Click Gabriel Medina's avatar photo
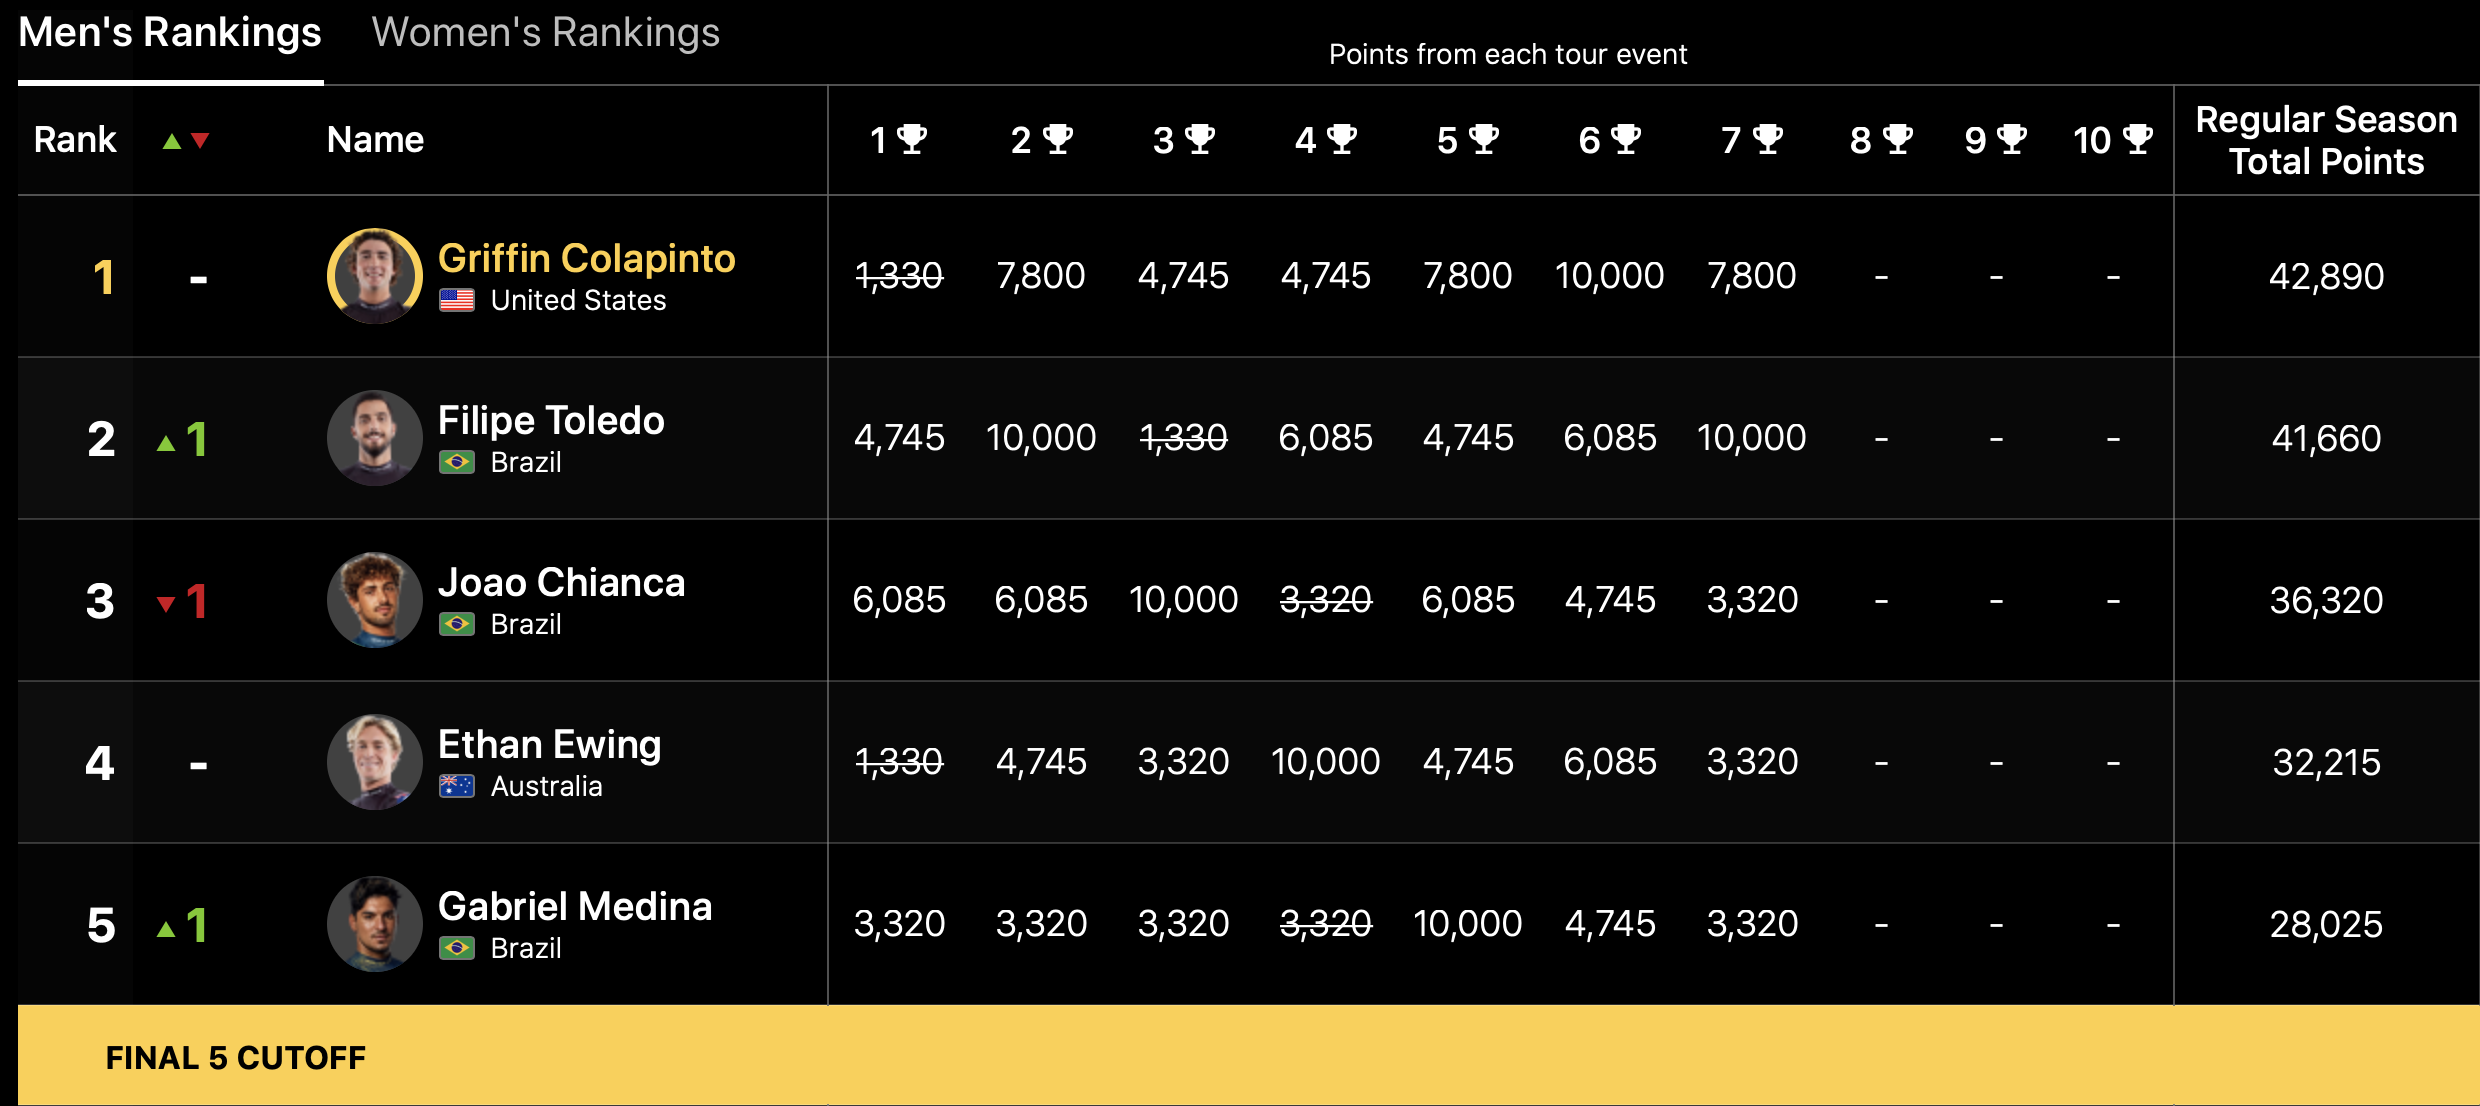 pos(375,924)
